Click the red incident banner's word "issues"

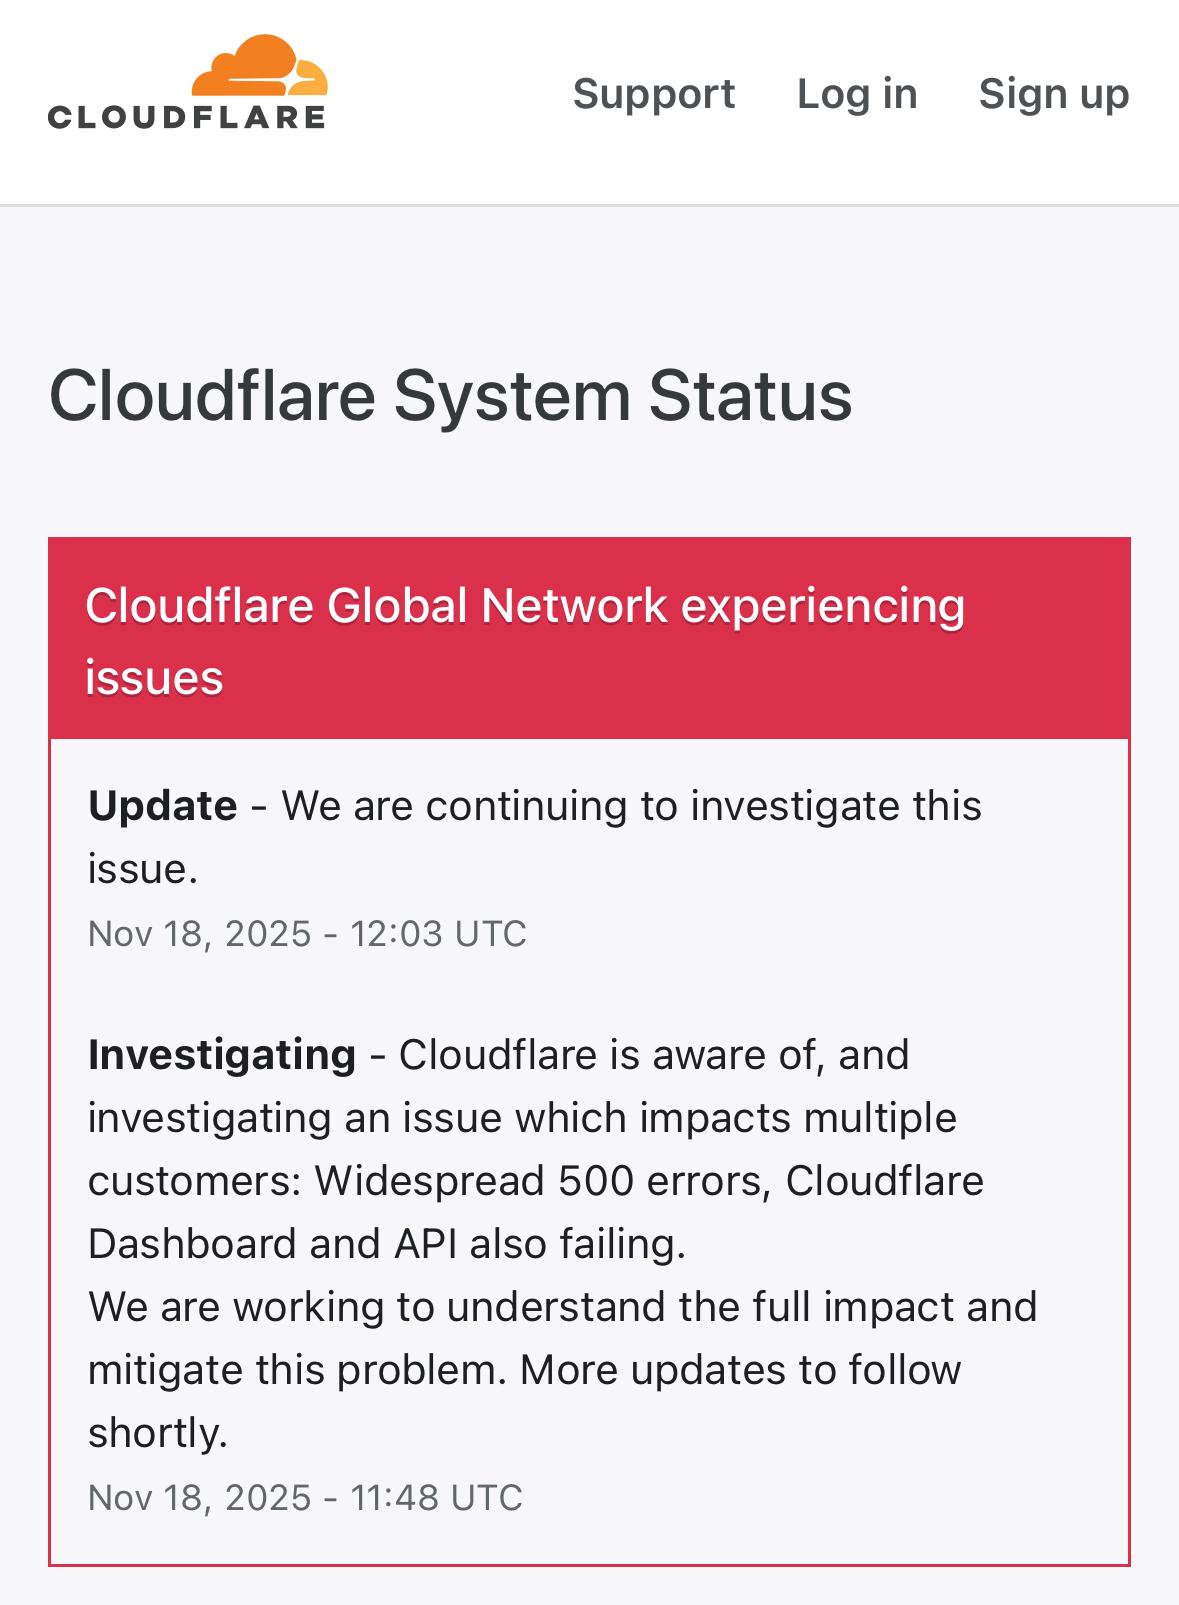click(x=154, y=678)
